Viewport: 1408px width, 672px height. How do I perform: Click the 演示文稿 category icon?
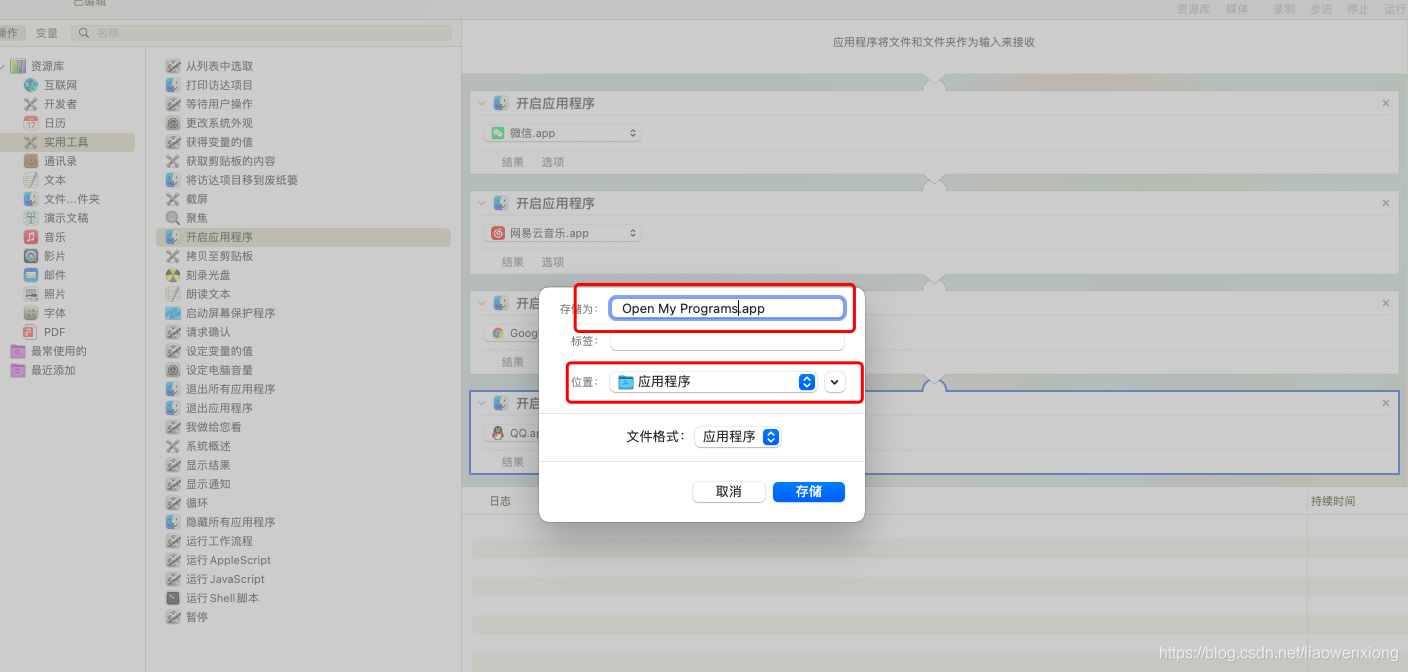click(31, 218)
